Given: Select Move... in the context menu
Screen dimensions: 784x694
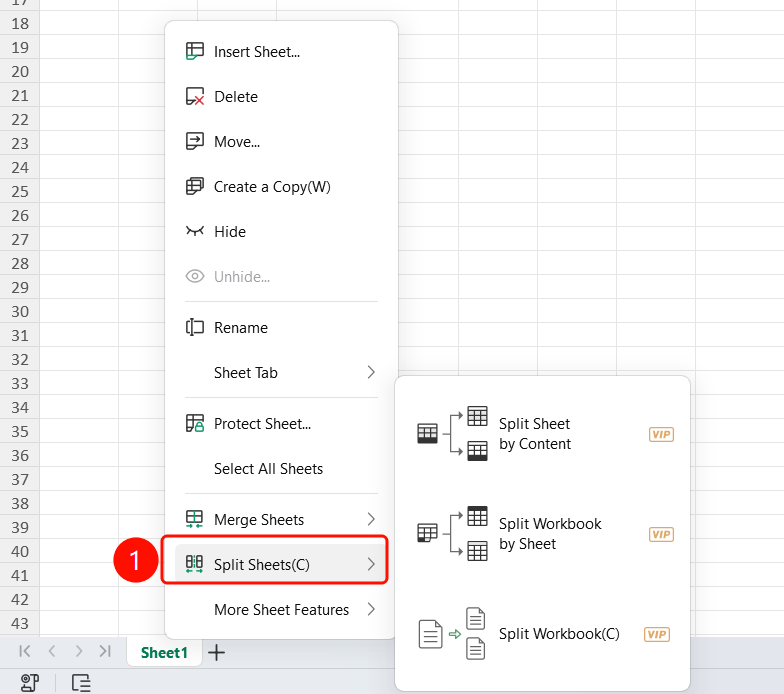Looking at the screenshot, I should pos(282,142).
